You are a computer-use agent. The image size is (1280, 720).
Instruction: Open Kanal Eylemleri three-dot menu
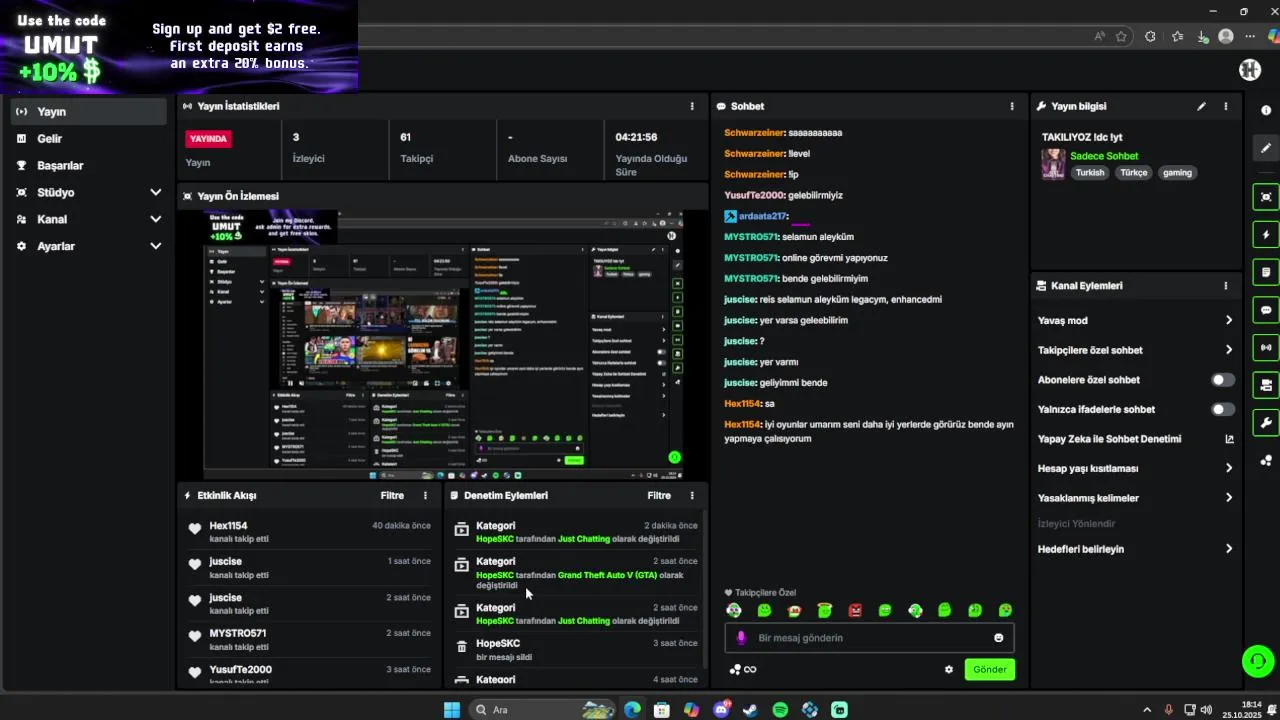[1226, 286]
